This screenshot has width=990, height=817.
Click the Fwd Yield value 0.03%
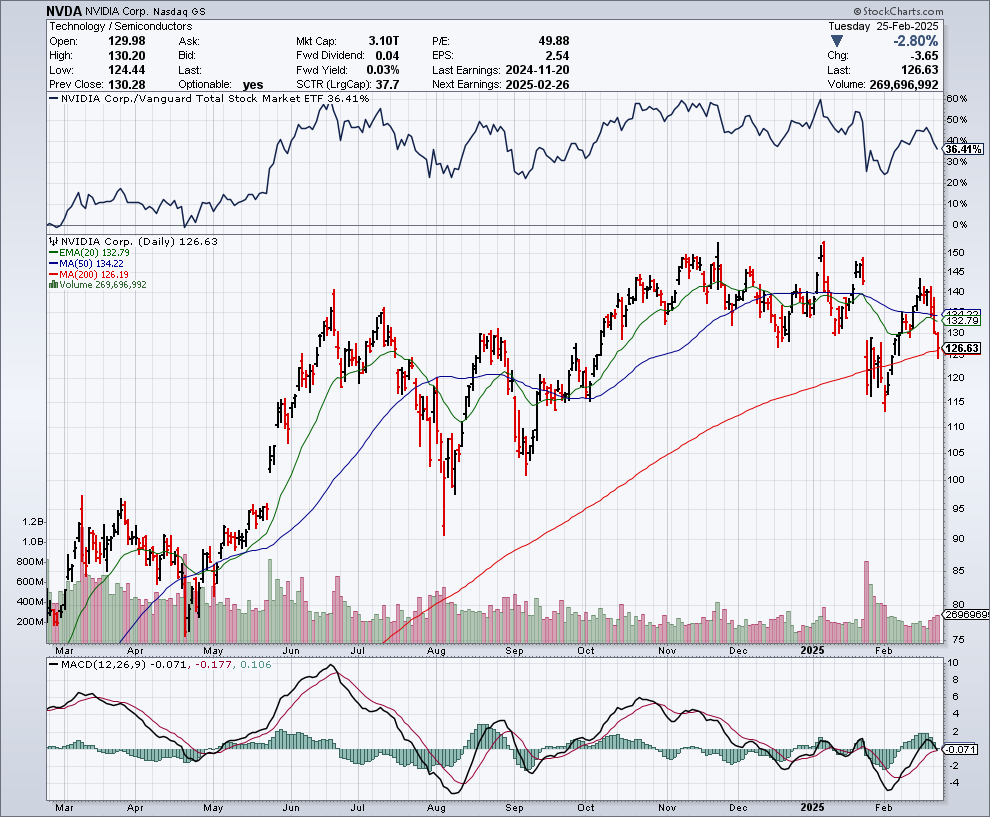383,70
